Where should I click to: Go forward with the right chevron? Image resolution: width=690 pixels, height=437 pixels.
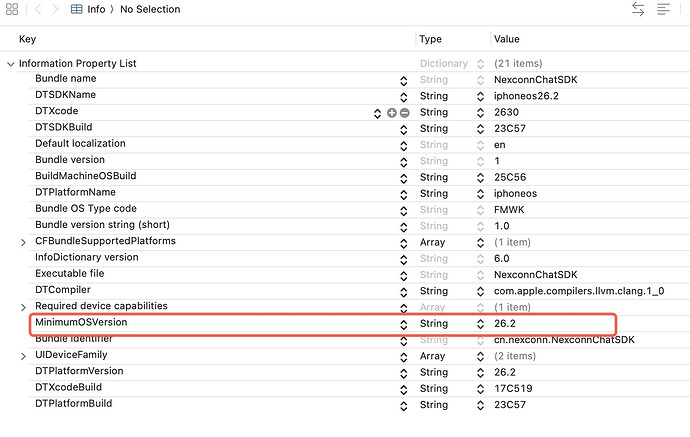[x=54, y=10]
